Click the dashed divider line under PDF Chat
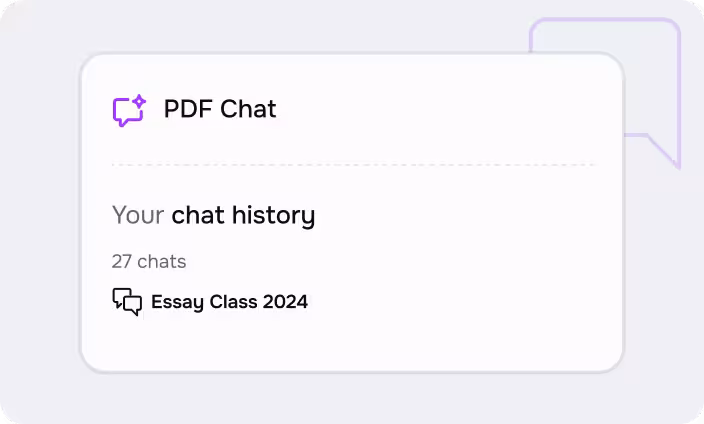704x424 pixels. tap(352, 165)
